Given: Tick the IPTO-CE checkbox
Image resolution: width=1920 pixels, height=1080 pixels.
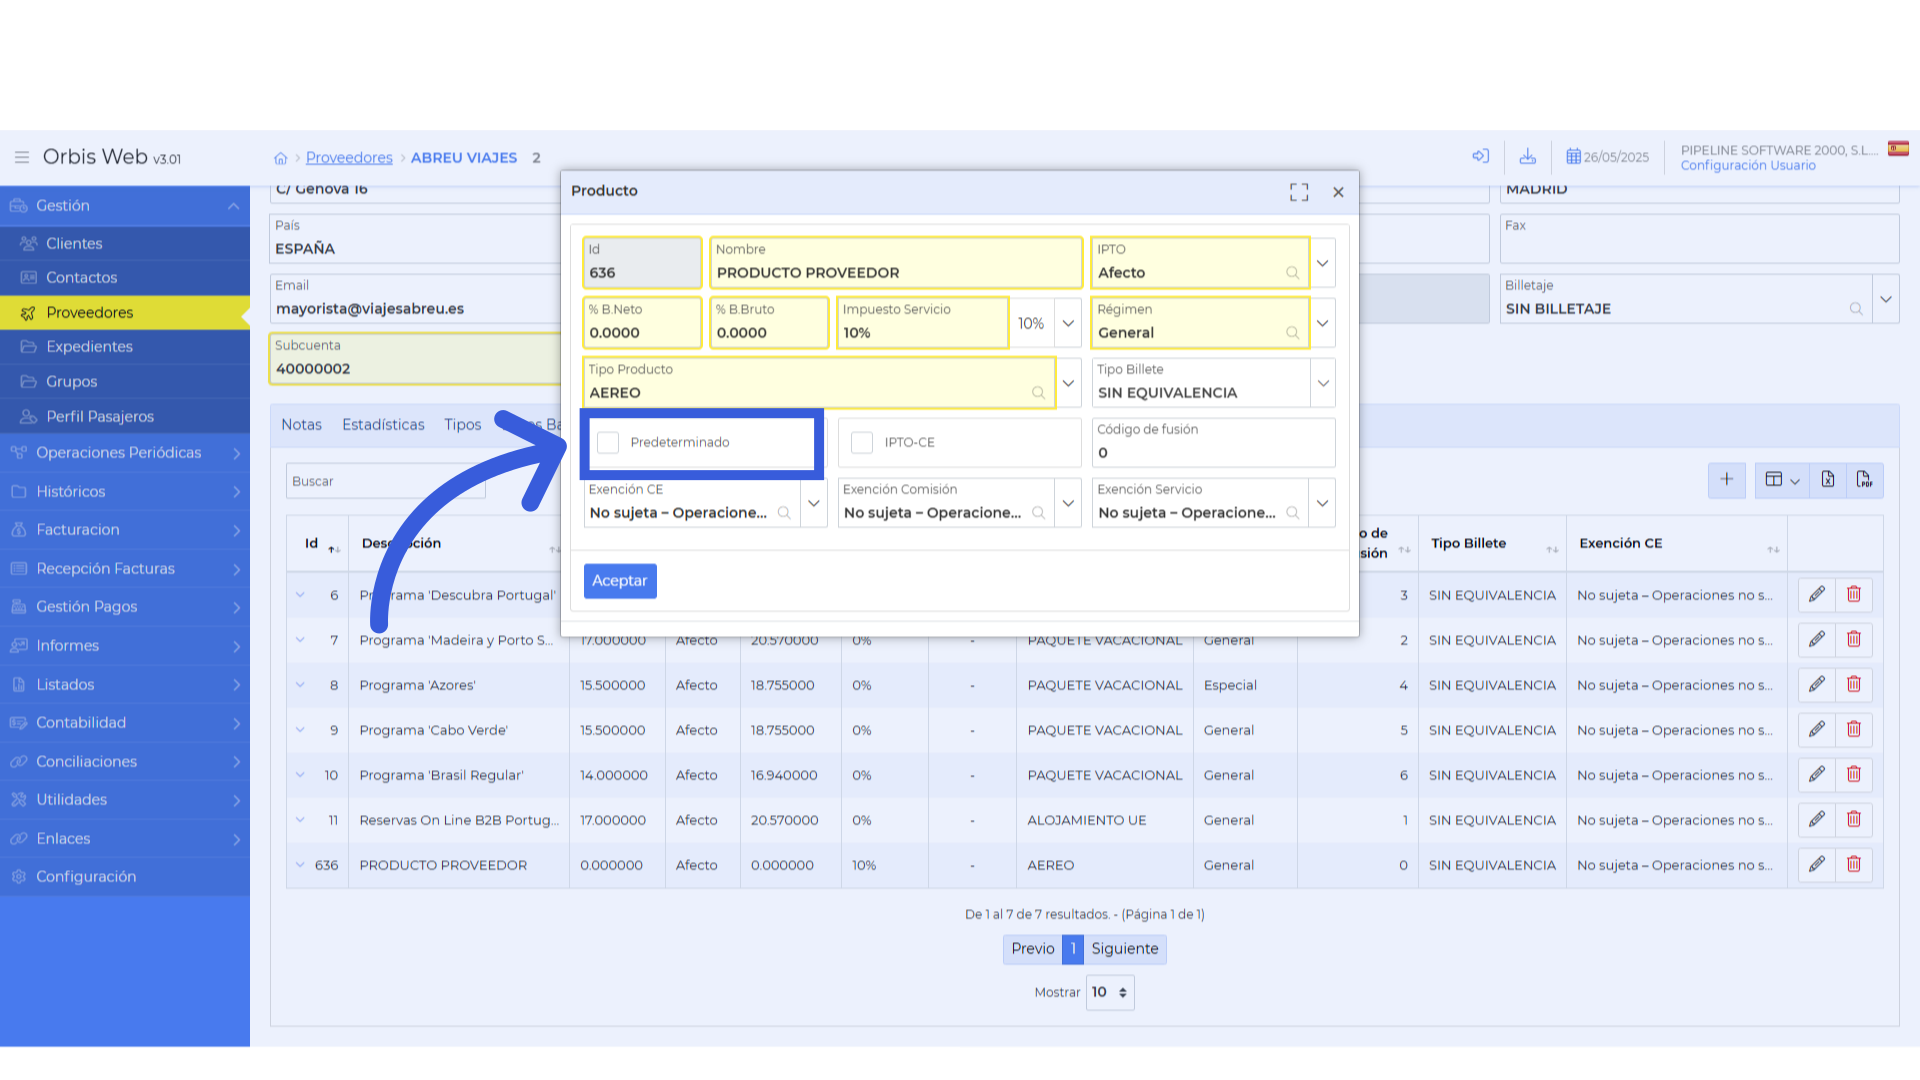Looking at the screenshot, I should coord(862,442).
